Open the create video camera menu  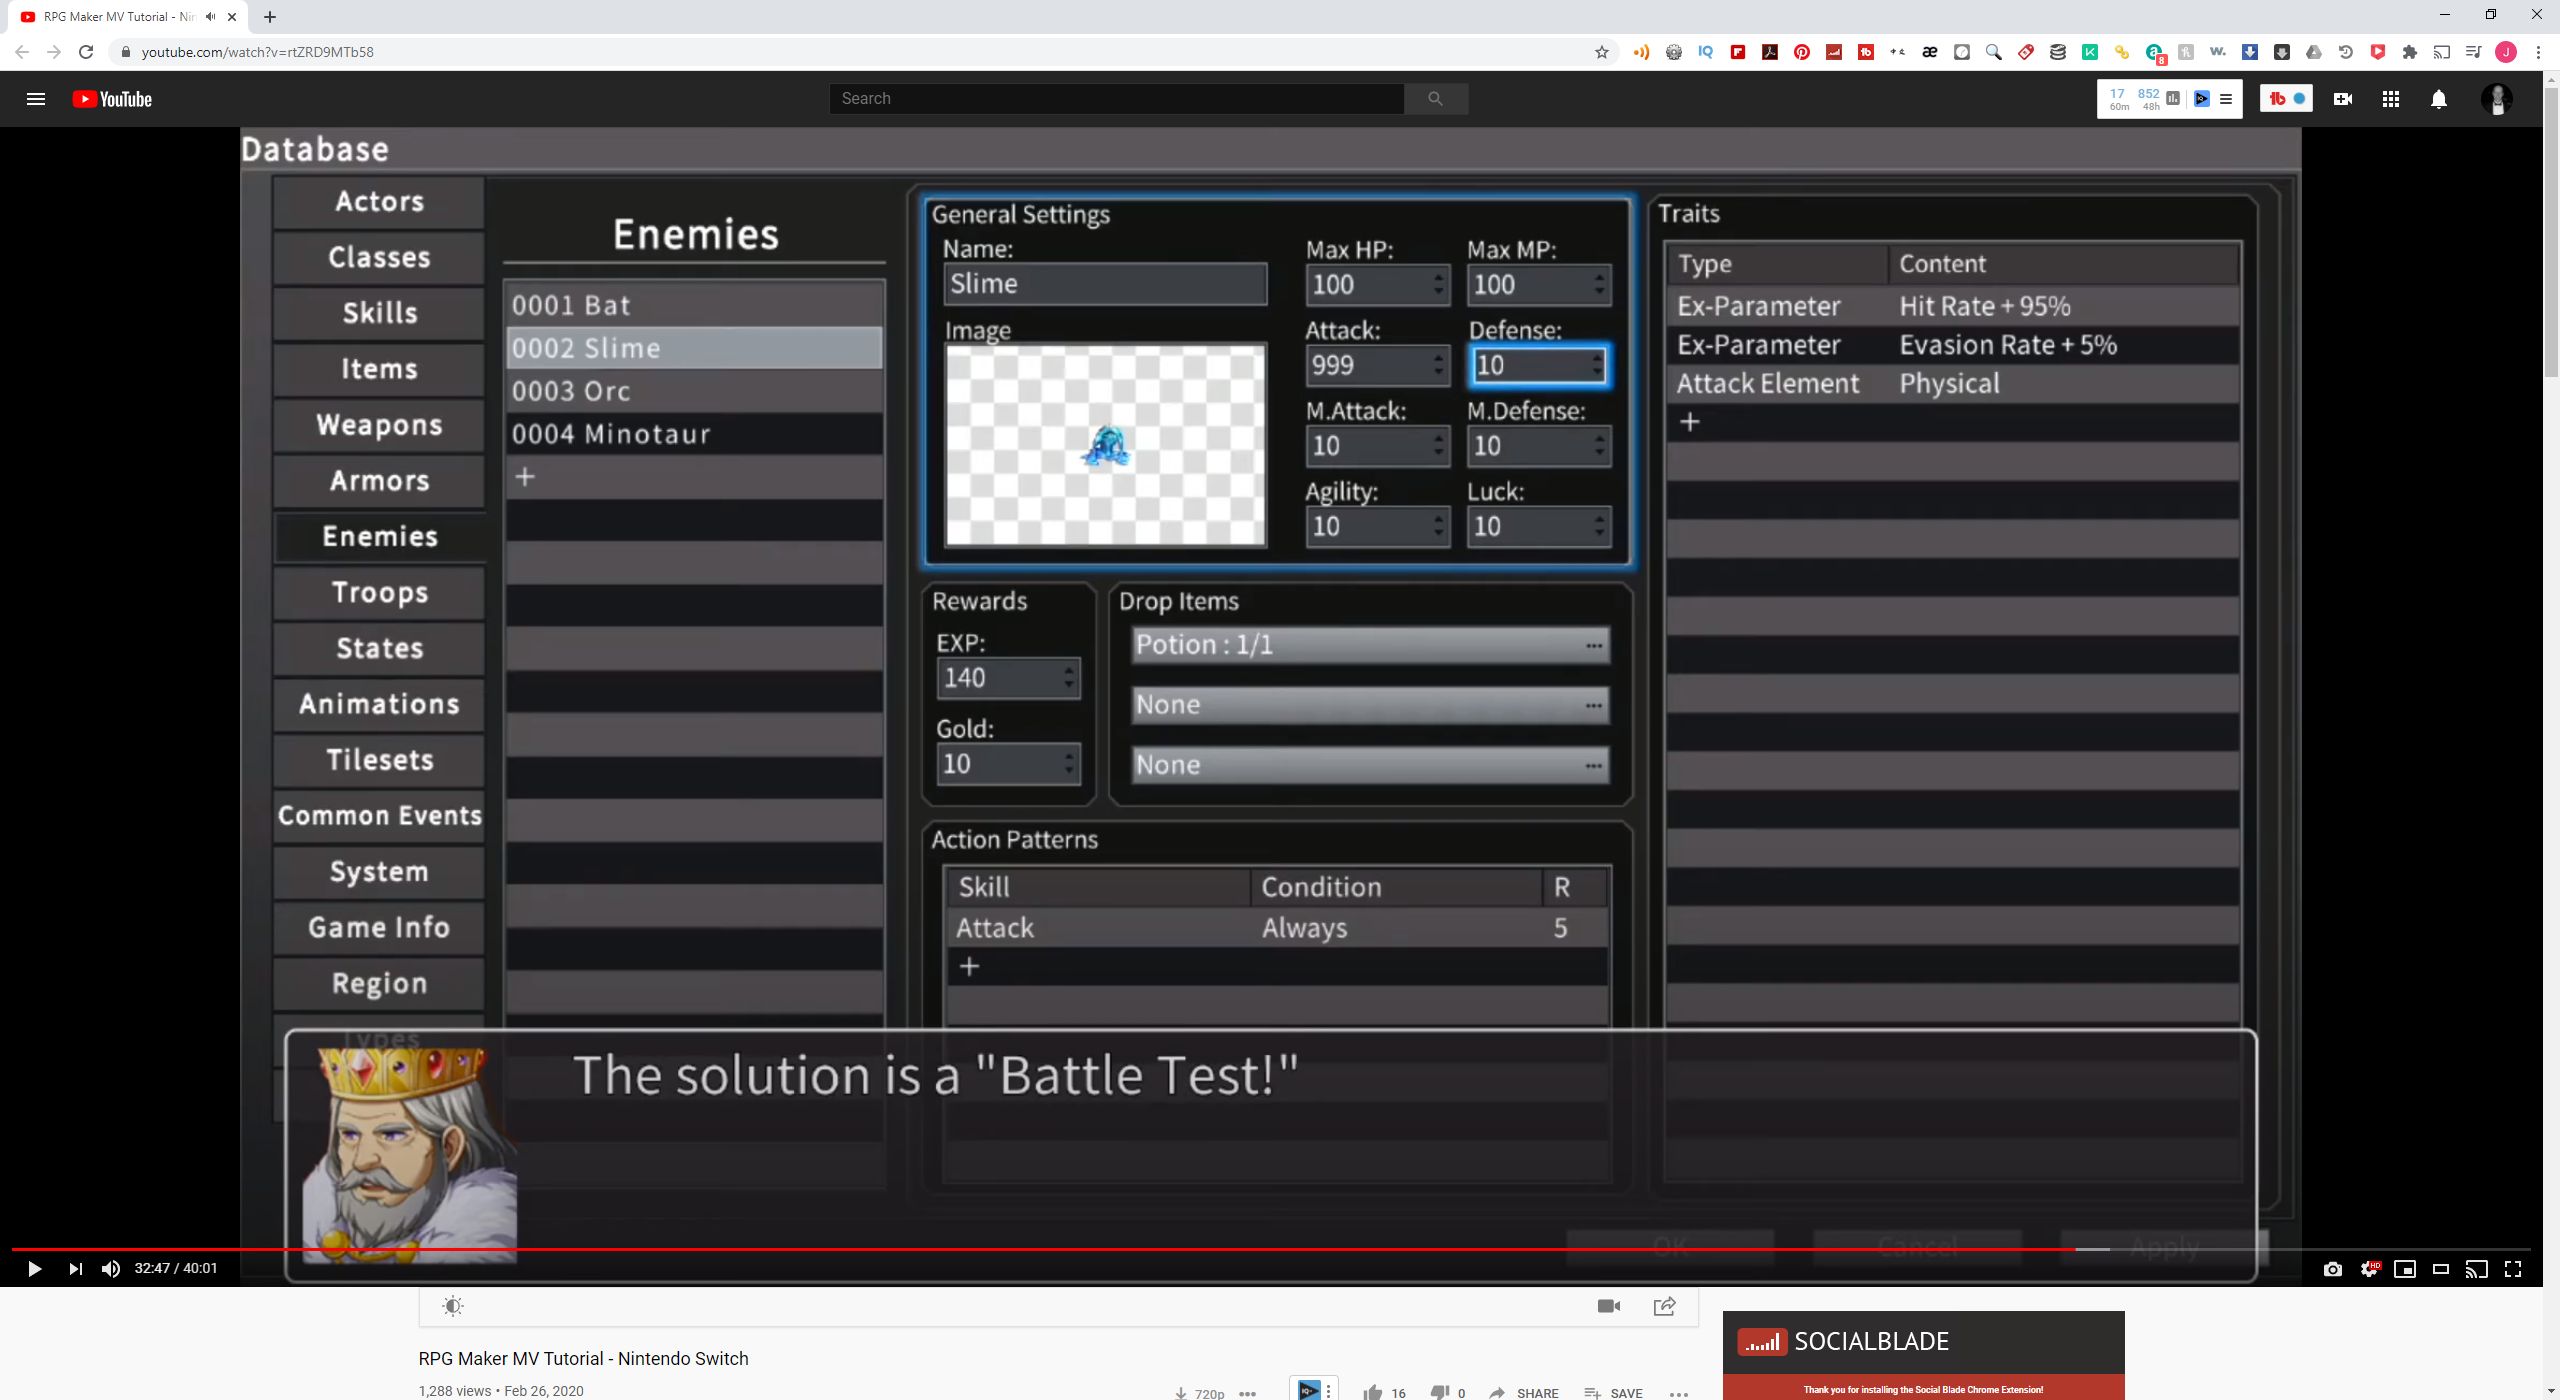pos(2343,99)
